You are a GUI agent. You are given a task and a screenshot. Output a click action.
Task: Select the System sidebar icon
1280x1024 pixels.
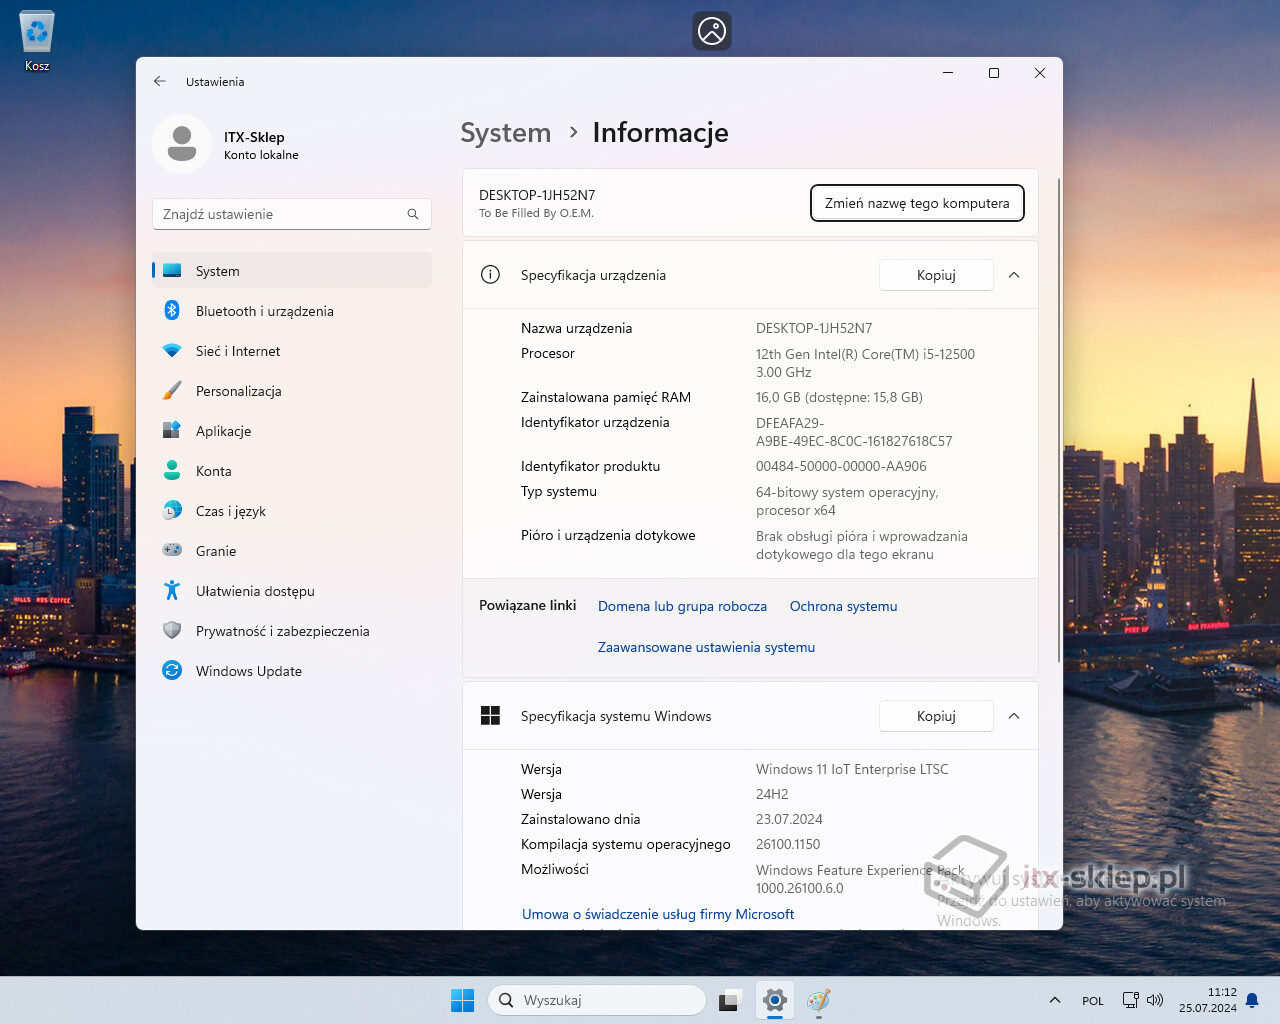tap(172, 271)
